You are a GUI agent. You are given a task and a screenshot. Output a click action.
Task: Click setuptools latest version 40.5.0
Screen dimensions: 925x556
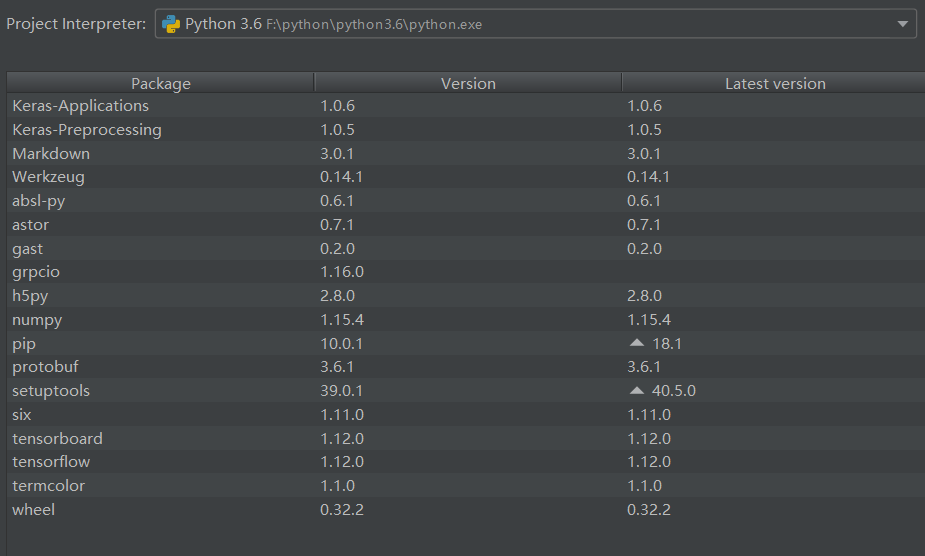(x=674, y=391)
